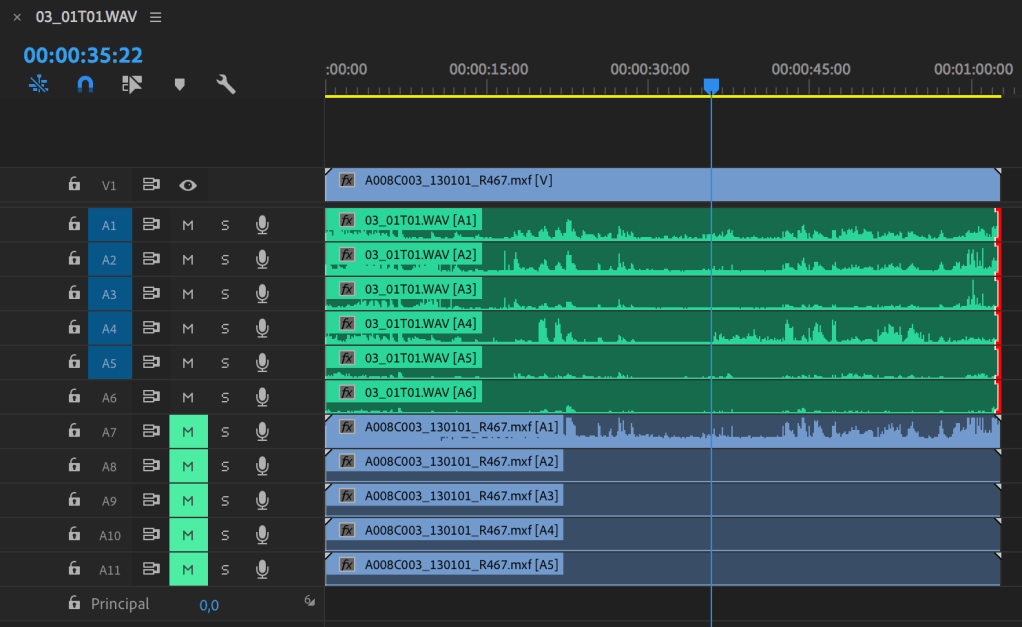Toggle lock on track V1
This screenshot has height=627, width=1022.
(x=74, y=185)
